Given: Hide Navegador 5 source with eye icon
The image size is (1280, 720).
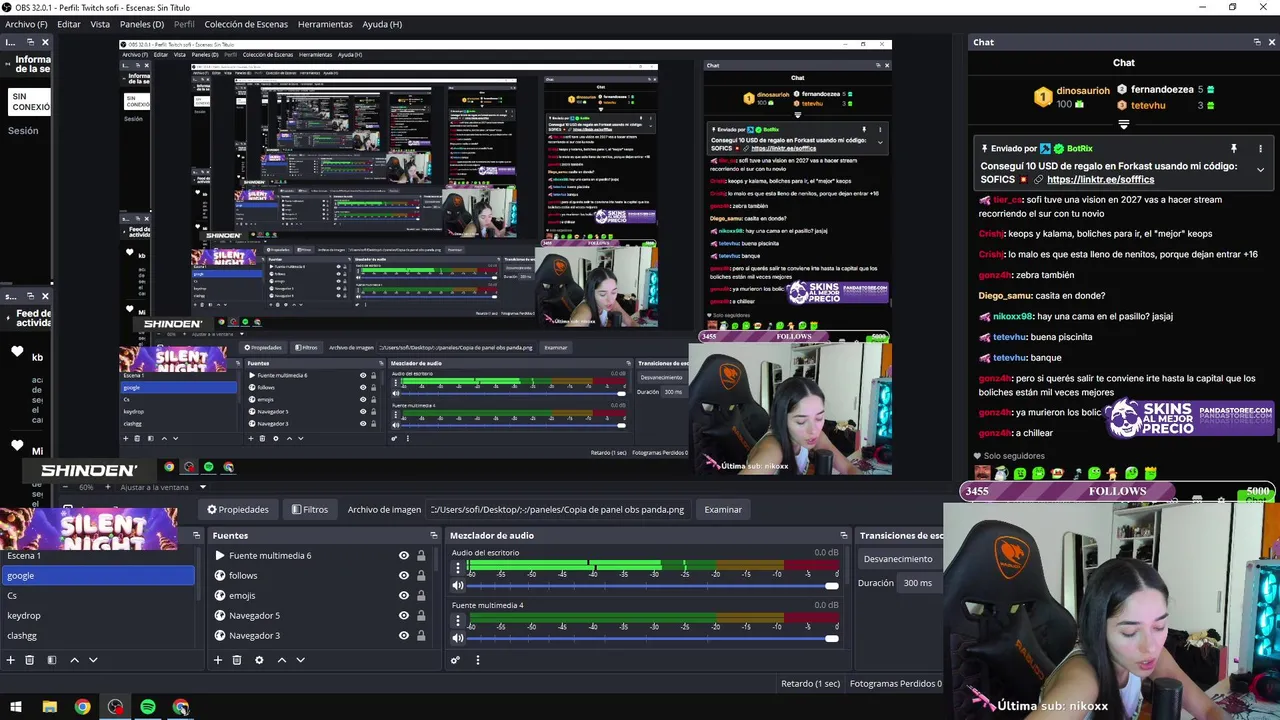Looking at the screenshot, I should [404, 616].
